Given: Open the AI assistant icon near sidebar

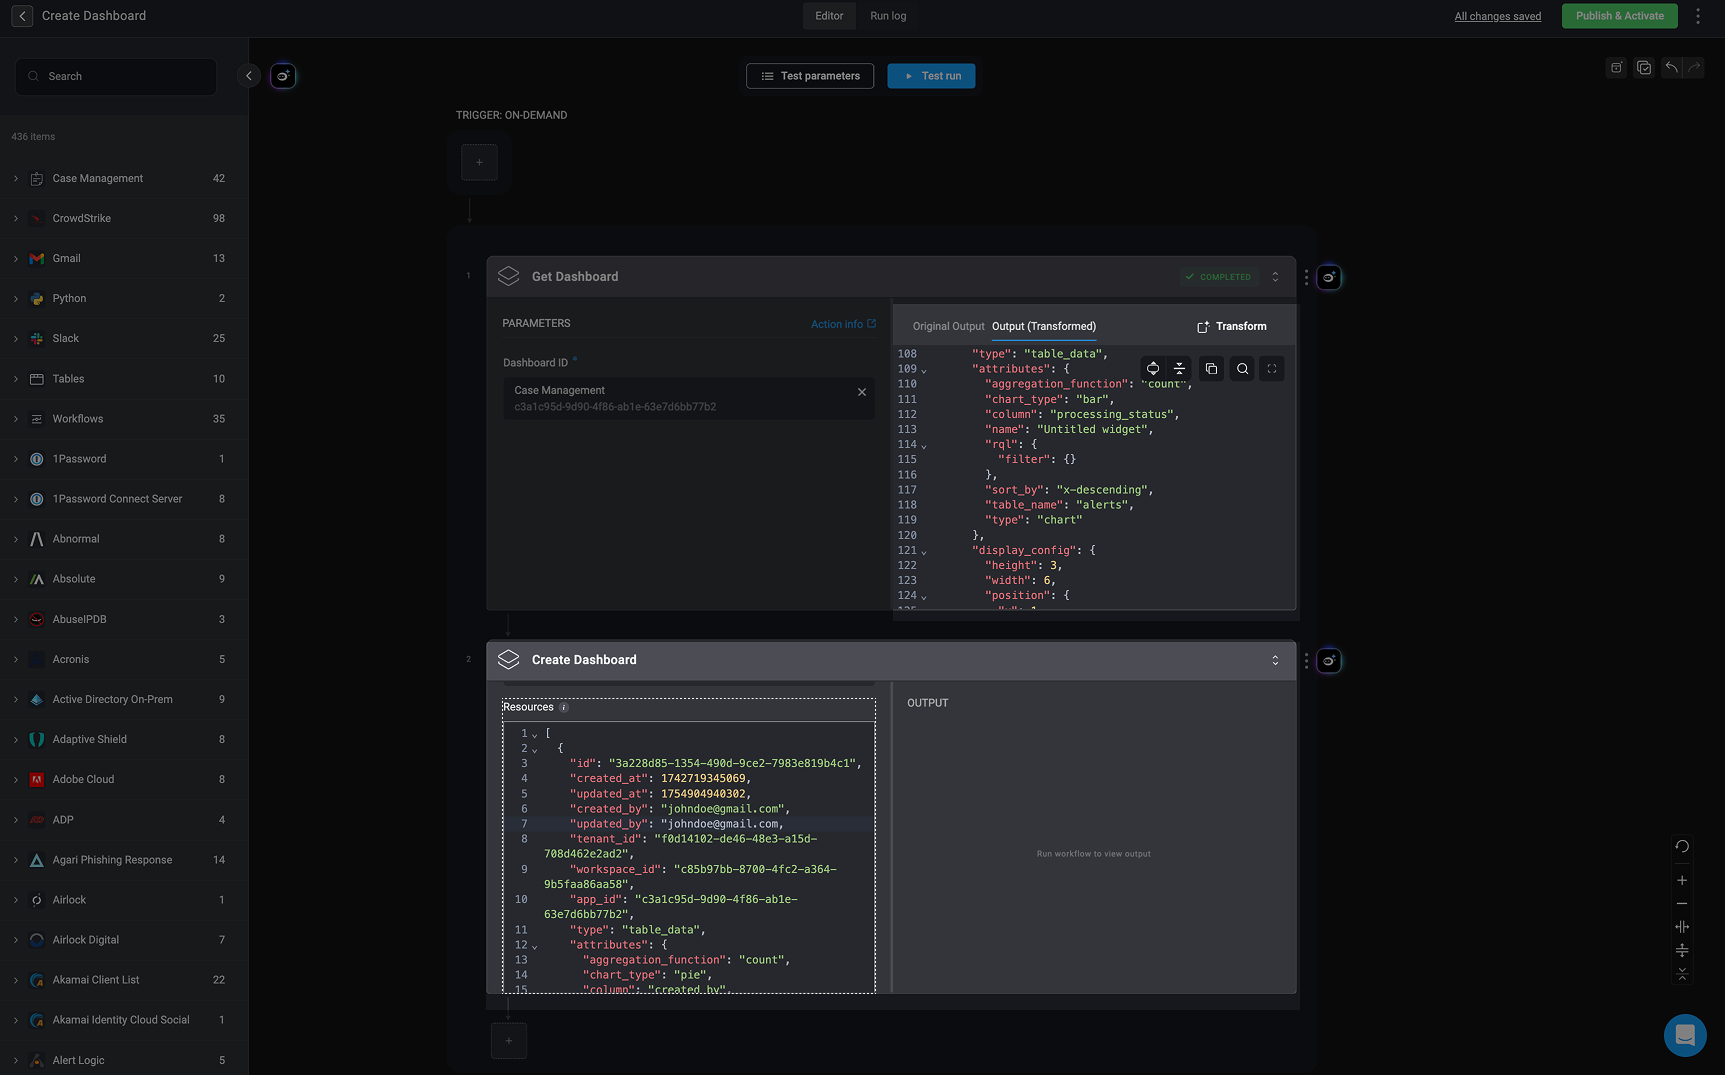Looking at the screenshot, I should click(x=283, y=76).
